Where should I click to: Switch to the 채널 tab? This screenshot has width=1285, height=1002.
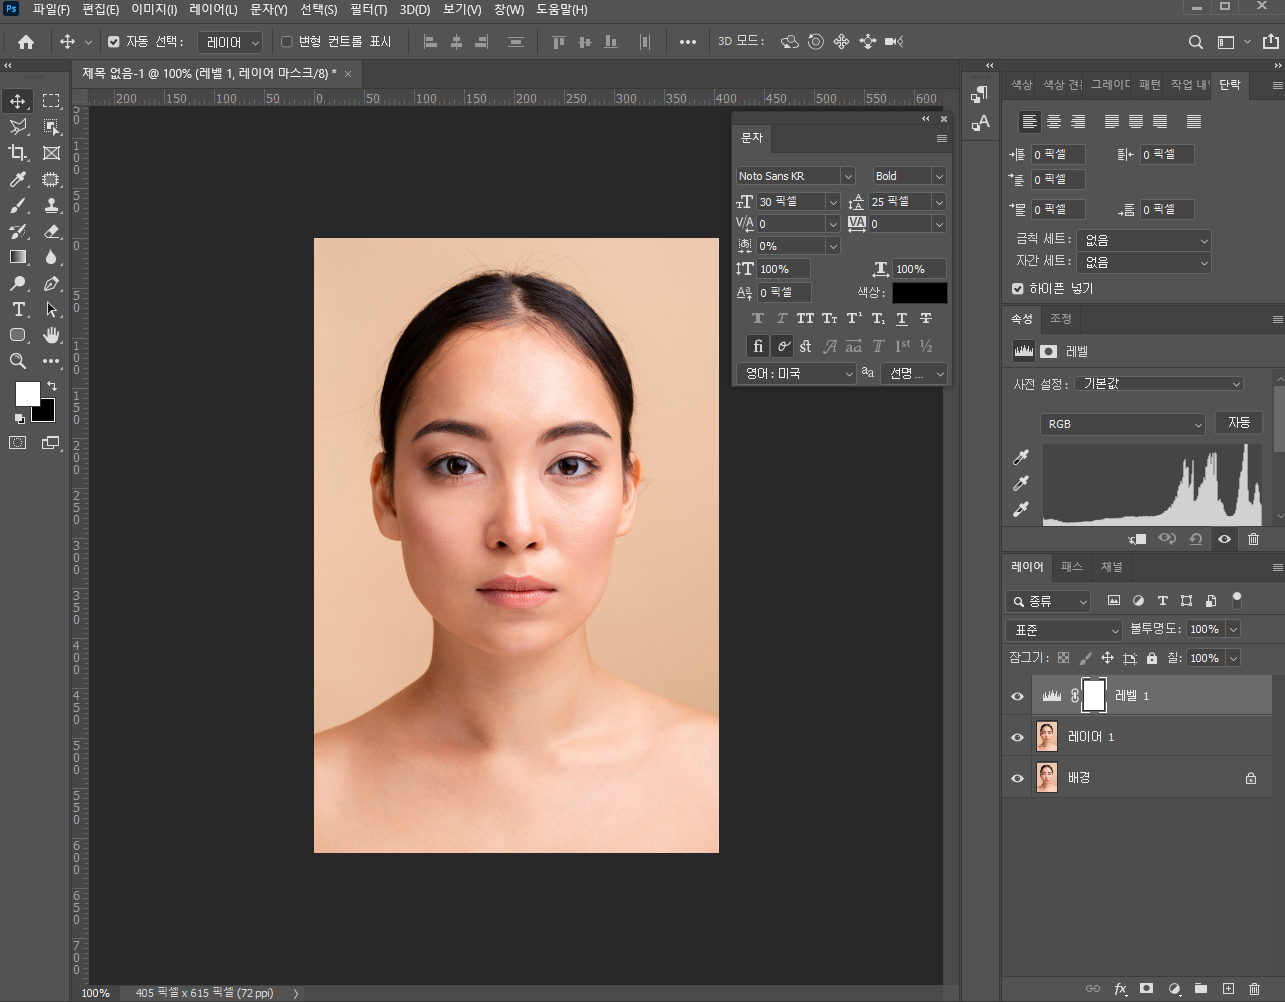tap(1111, 567)
